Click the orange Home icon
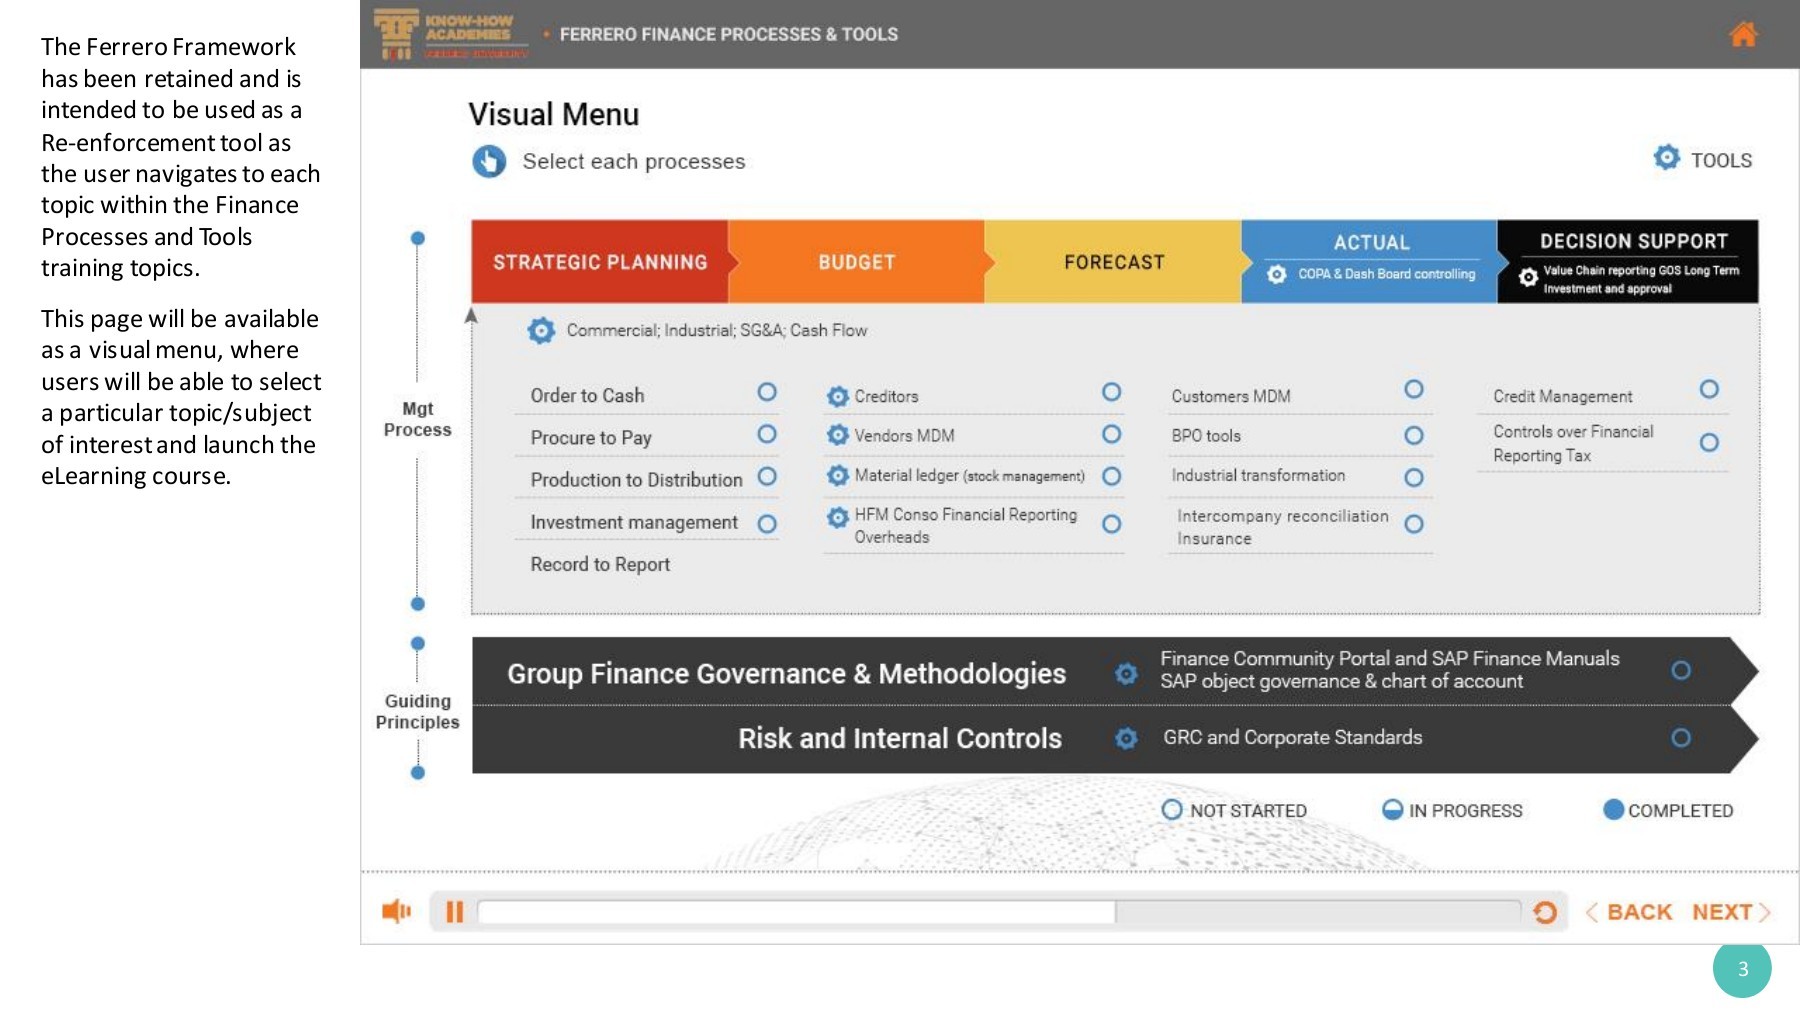The width and height of the screenshot is (1800, 1012). pyautogui.click(x=1743, y=35)
